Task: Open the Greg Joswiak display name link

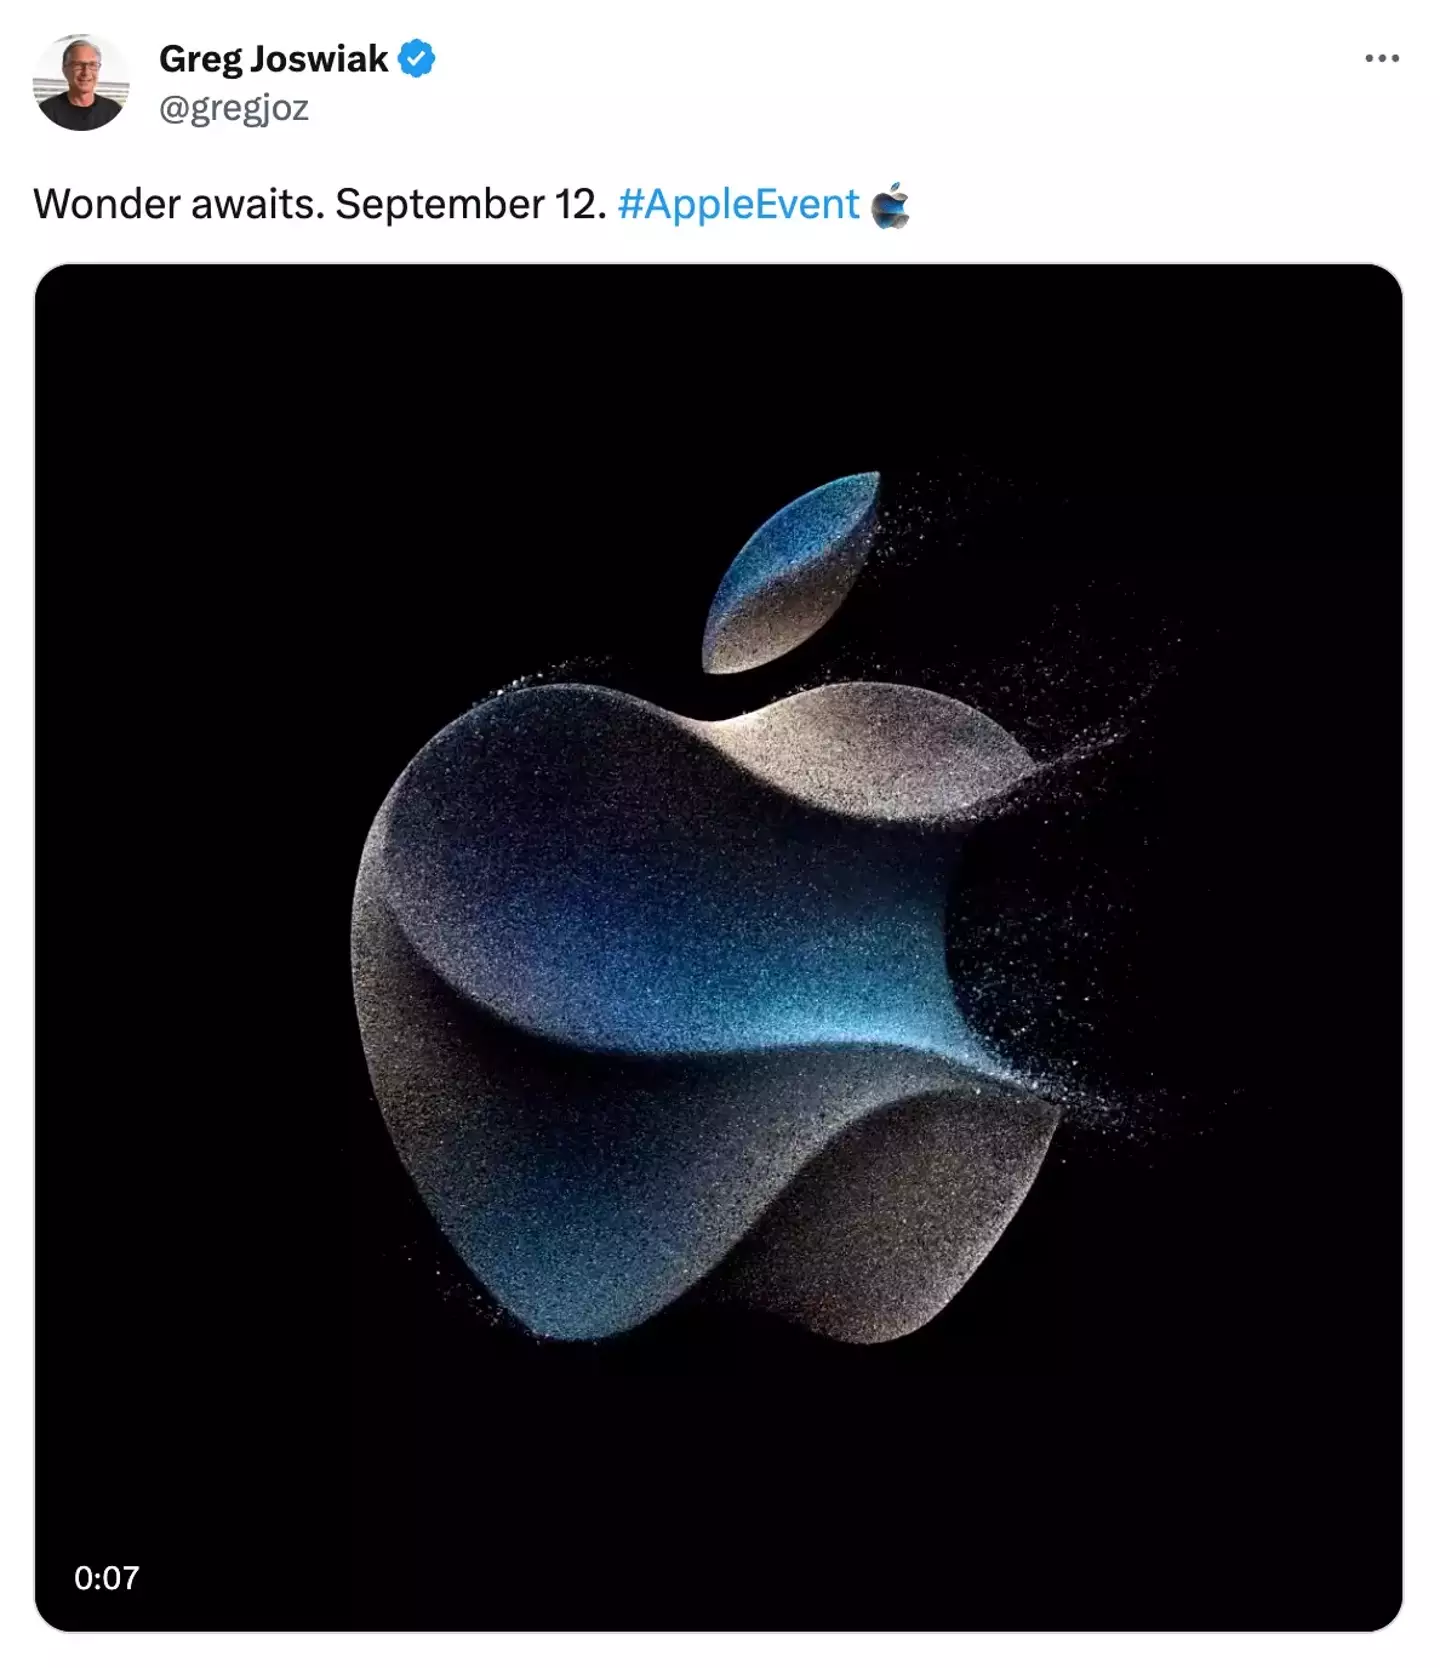Action: (x=273, y=59)
